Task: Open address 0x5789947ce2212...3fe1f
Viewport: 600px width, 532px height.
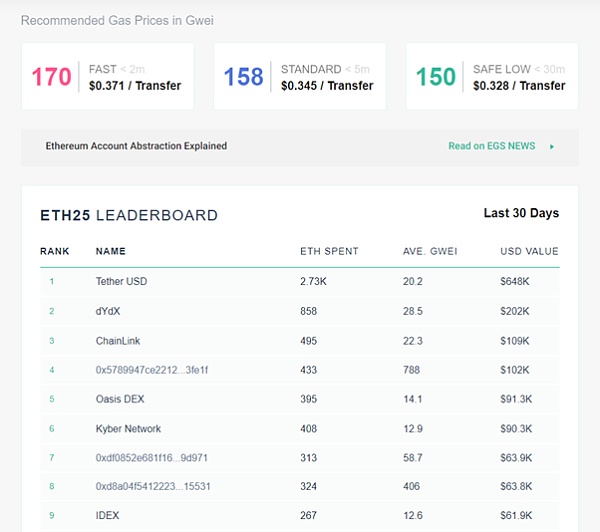Action: (152, 370)
